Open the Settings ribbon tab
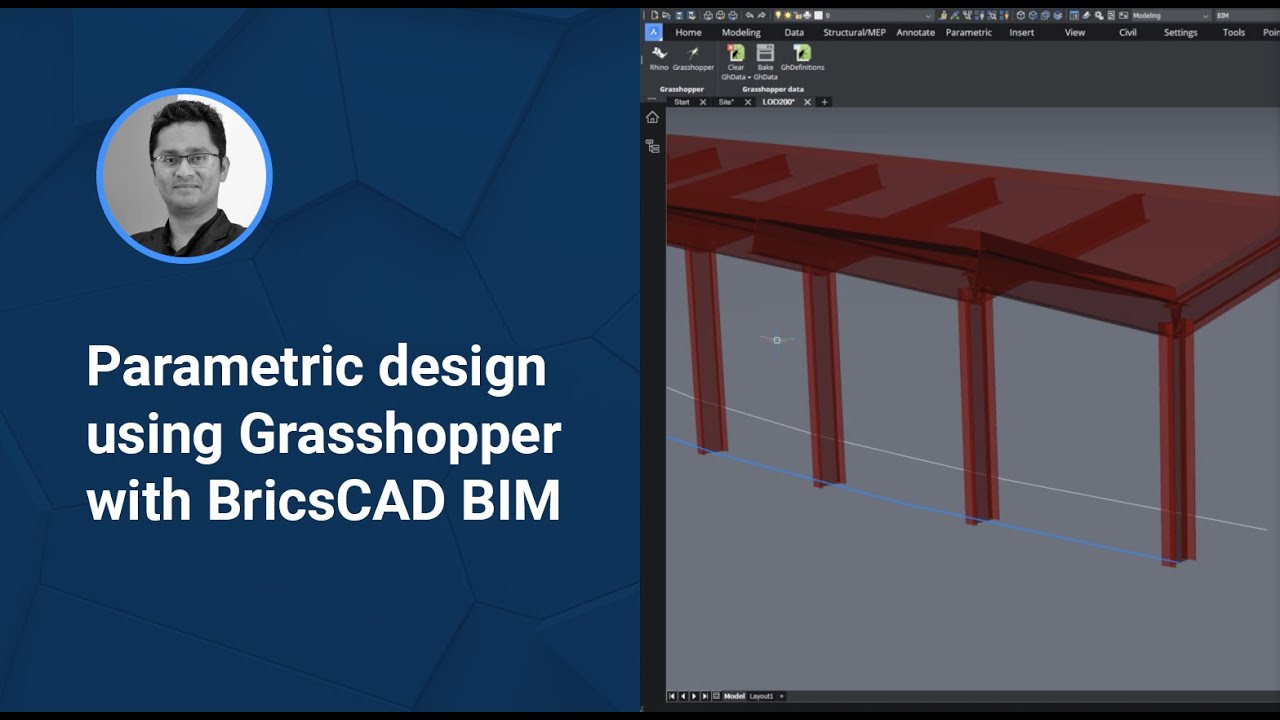Image resolution: width=1280 pixels, height=720 pixels. [1180, 32]
